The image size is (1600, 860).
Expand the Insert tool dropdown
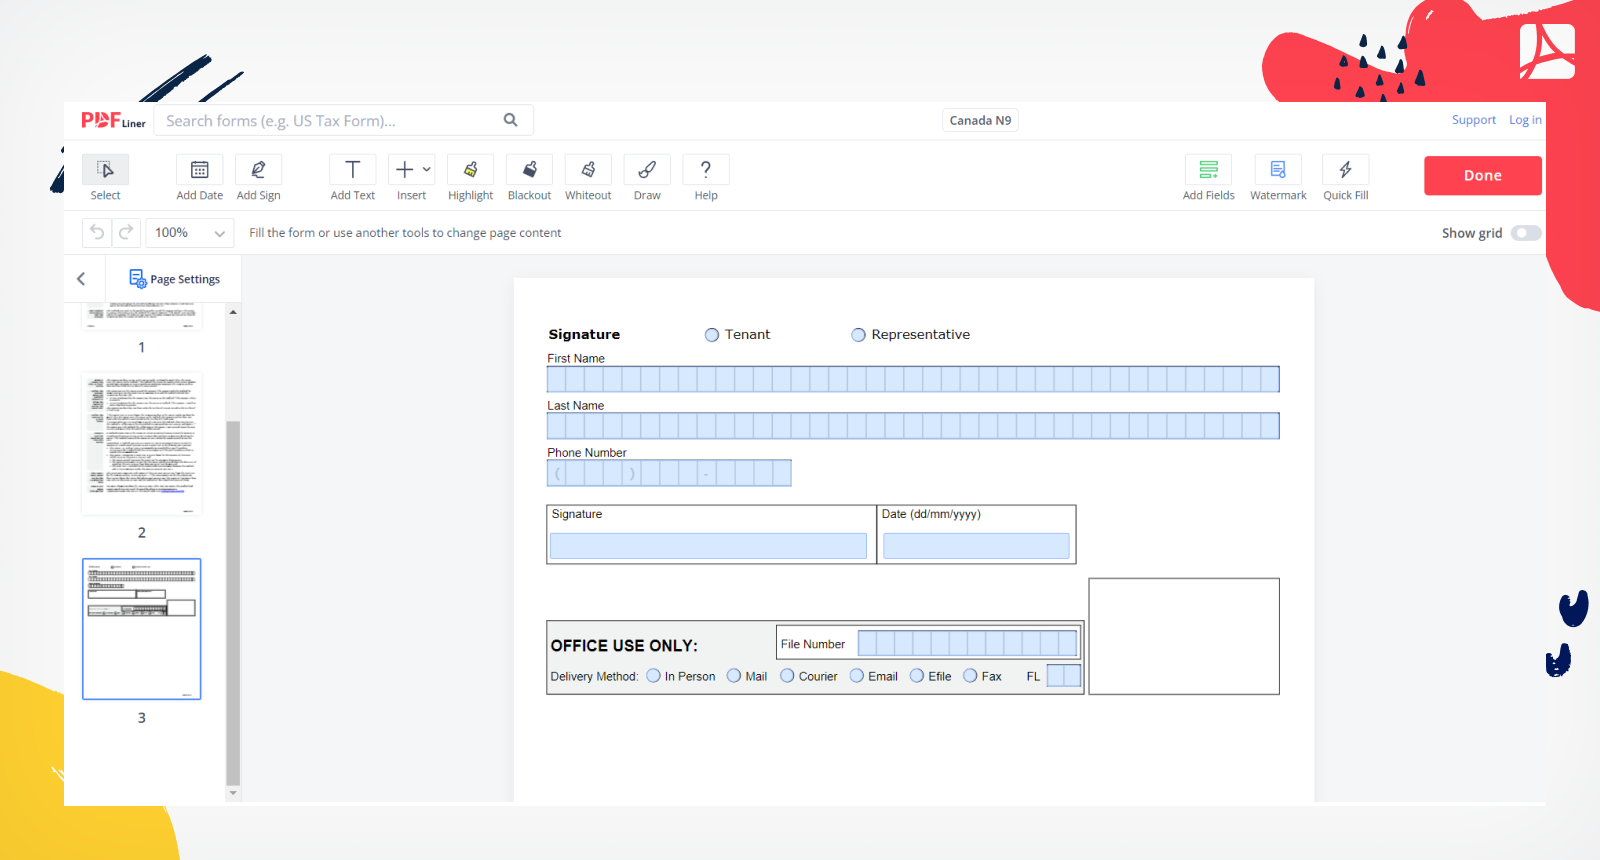click(427, 170)
